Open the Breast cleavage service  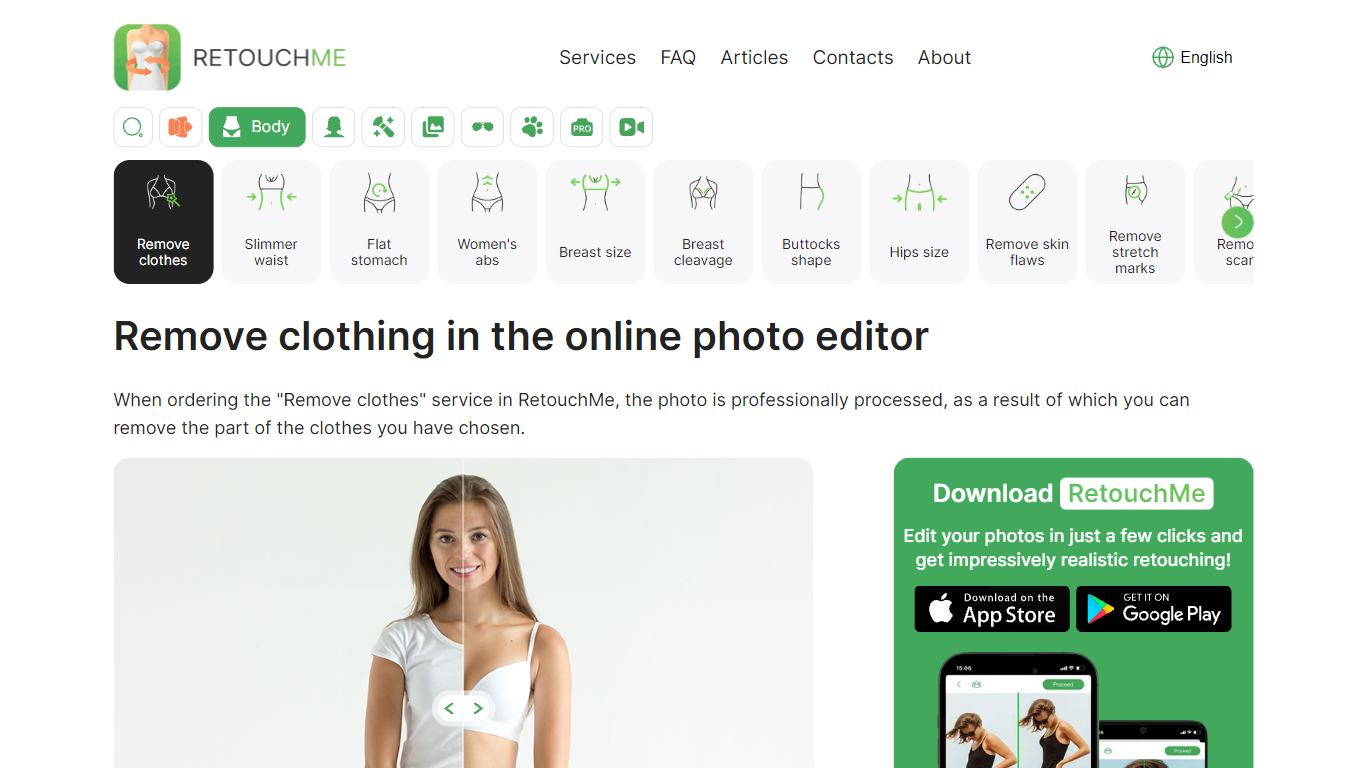tap(703, 221)
